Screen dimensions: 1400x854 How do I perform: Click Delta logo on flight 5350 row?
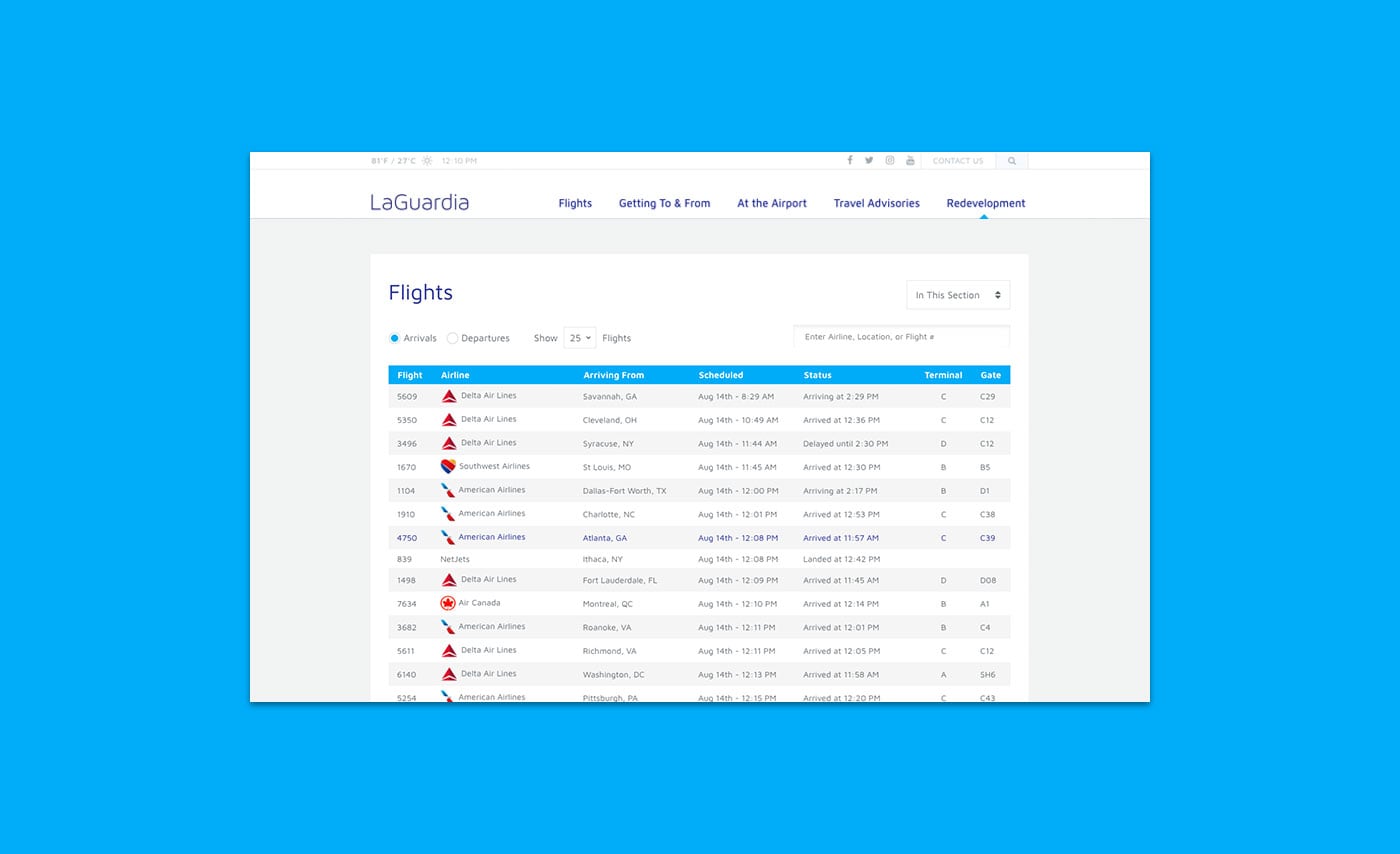[x=449, y=420]
